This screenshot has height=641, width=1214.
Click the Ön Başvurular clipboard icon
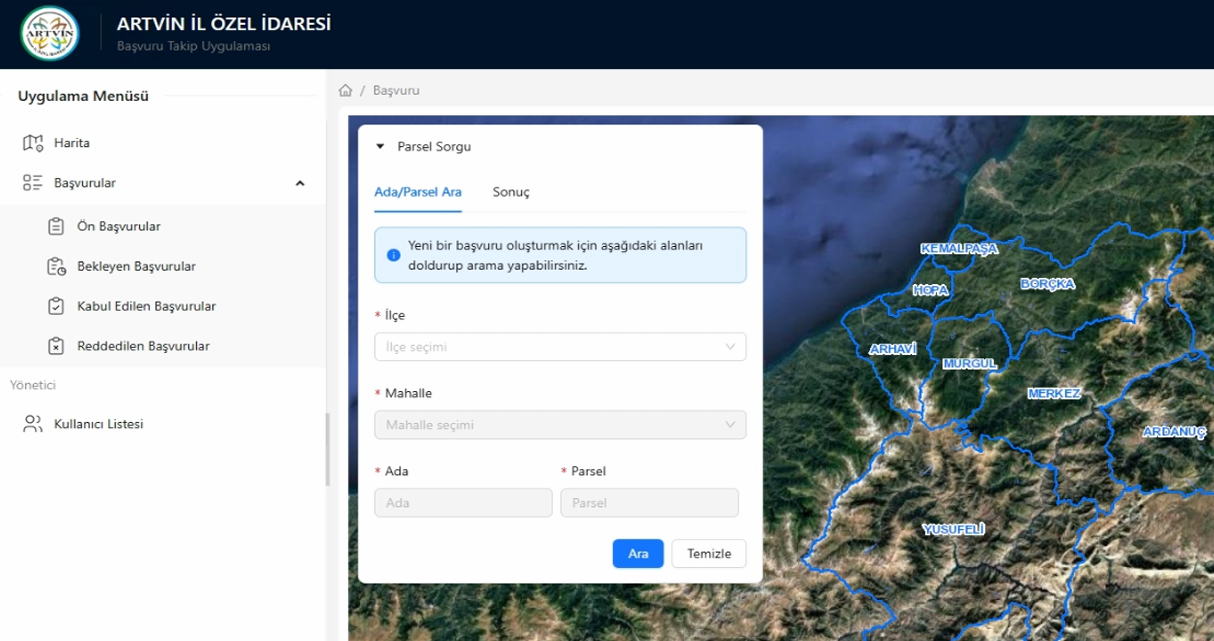coord(56,226)
